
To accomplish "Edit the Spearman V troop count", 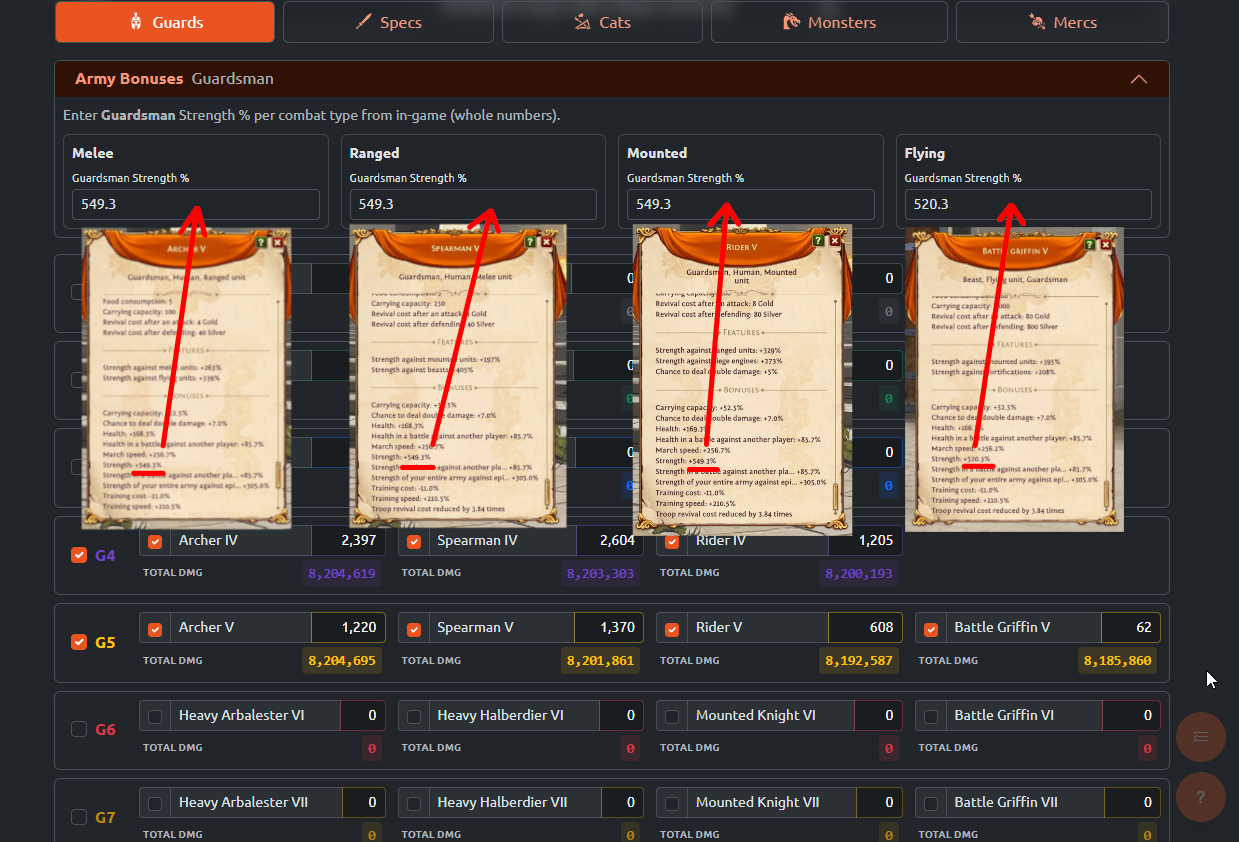I will pos(608,628).
